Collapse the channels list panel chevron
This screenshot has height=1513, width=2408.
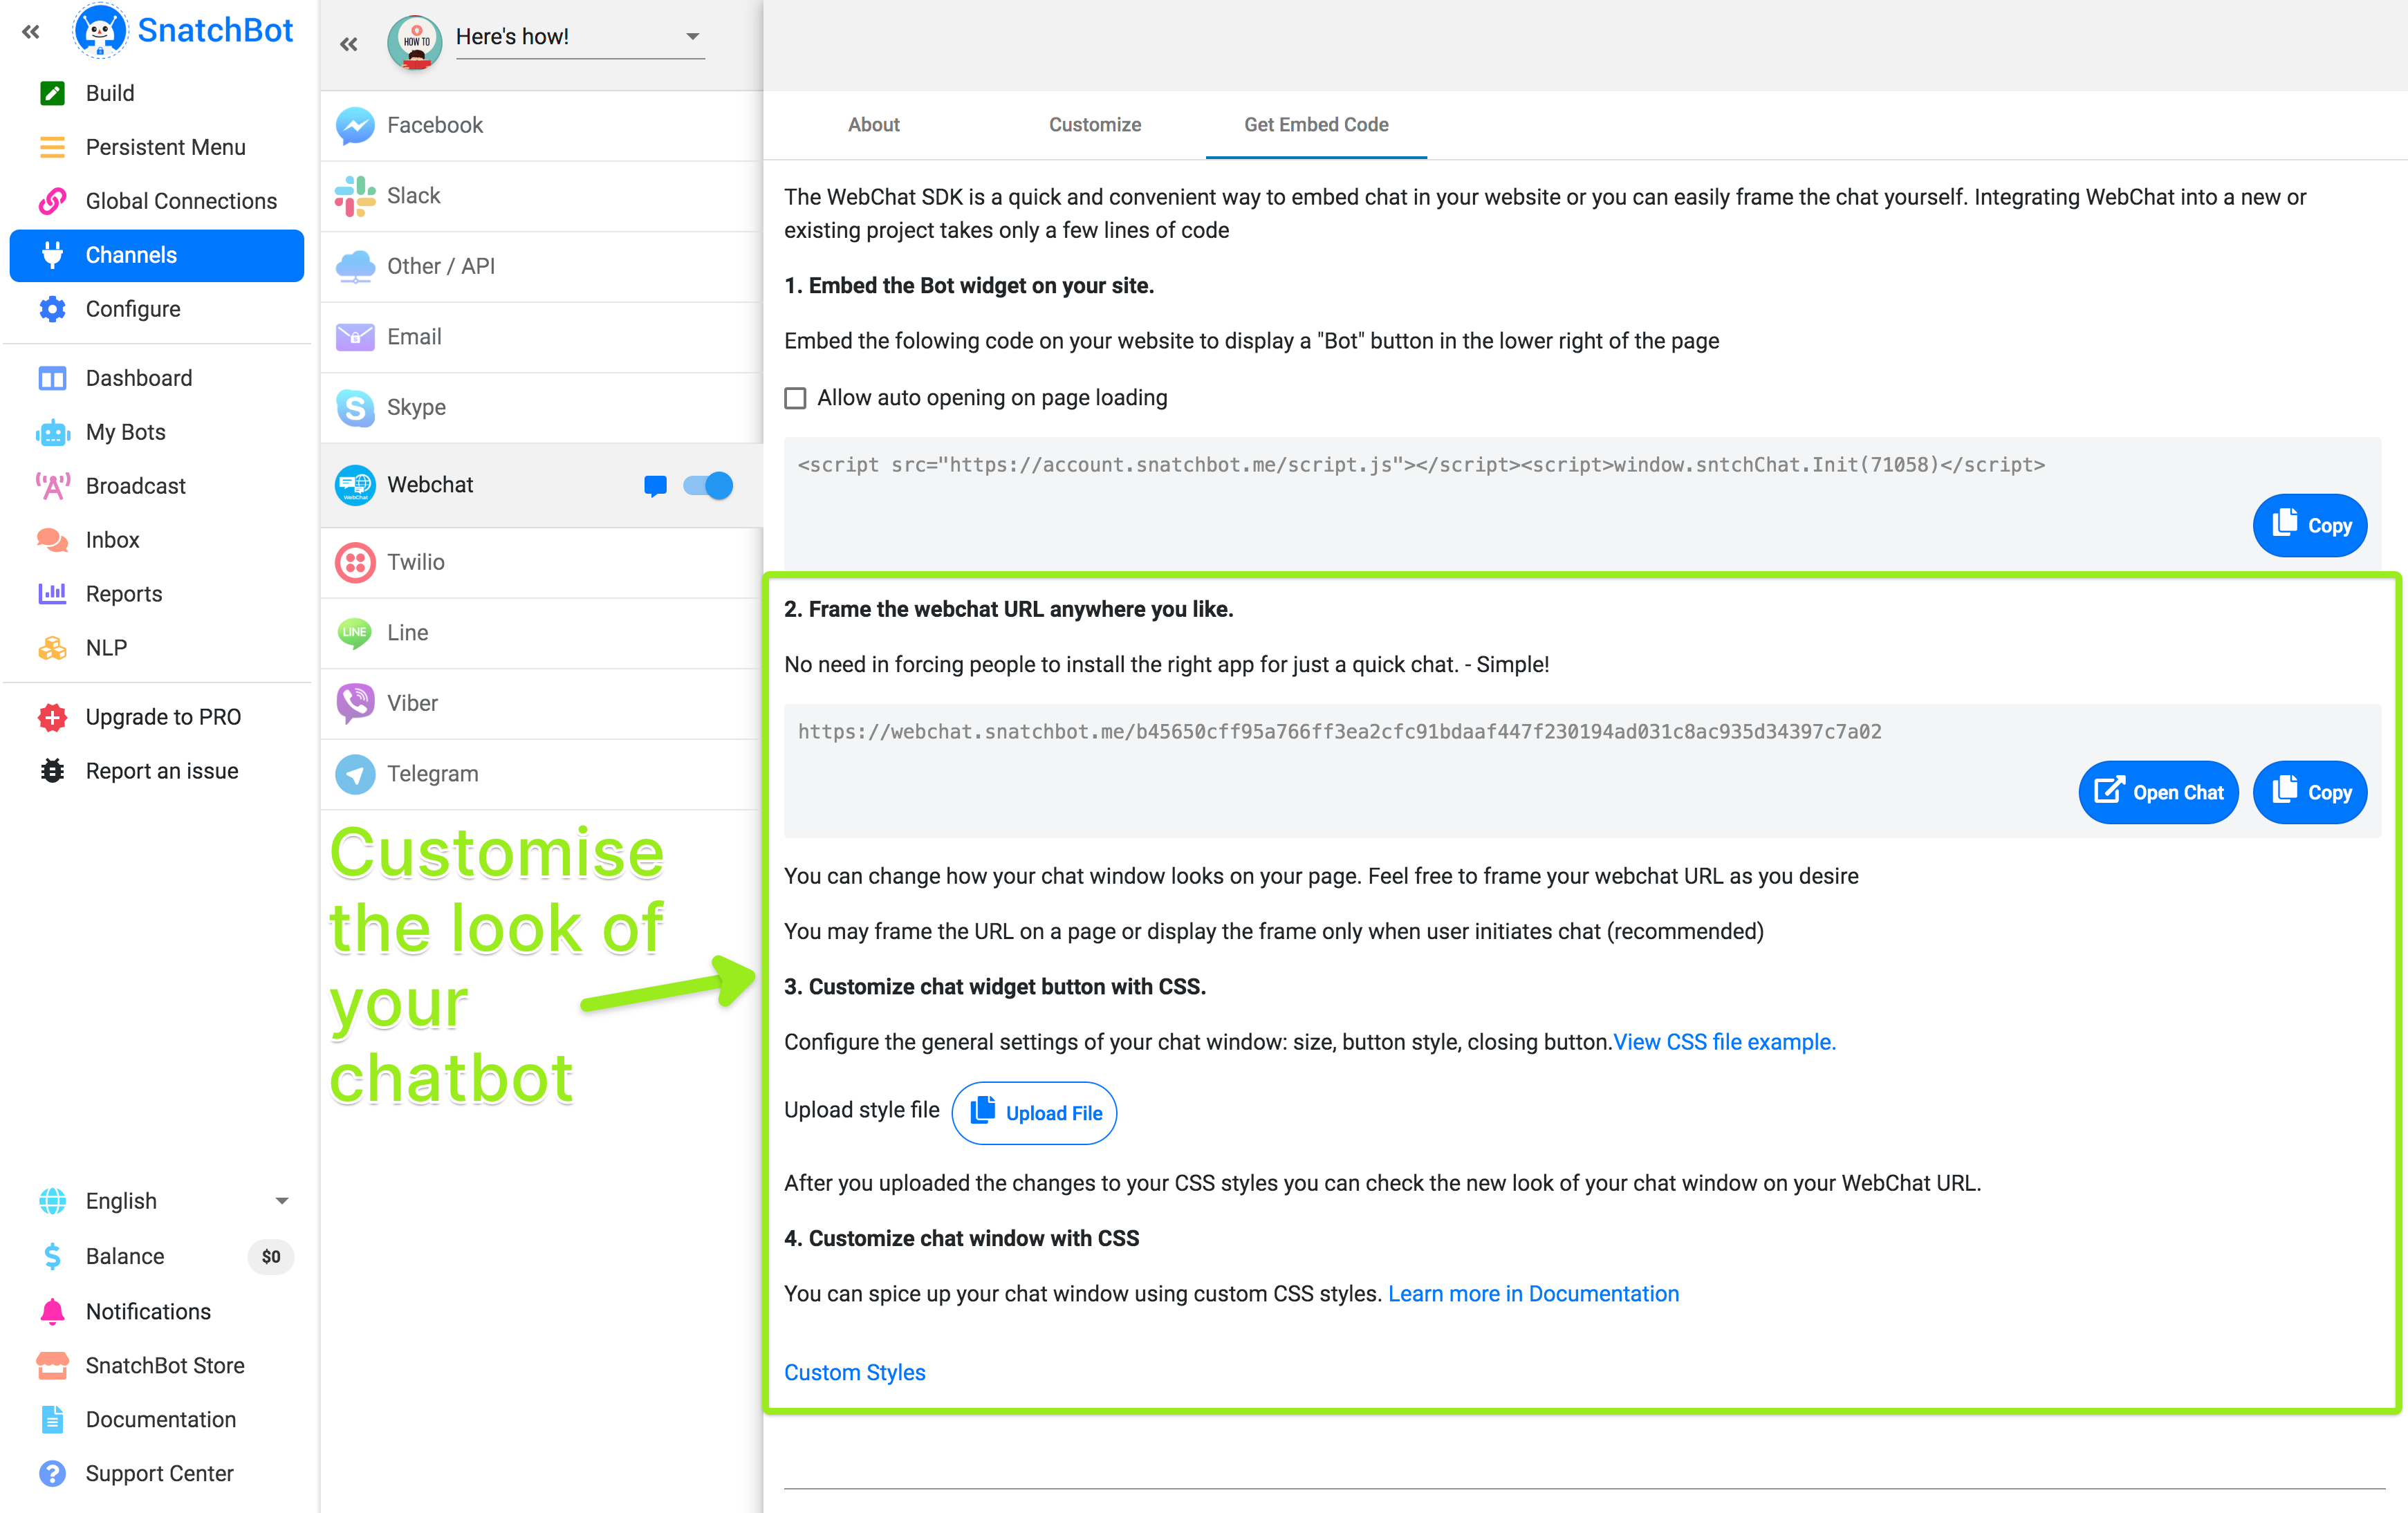click(348, 44)
